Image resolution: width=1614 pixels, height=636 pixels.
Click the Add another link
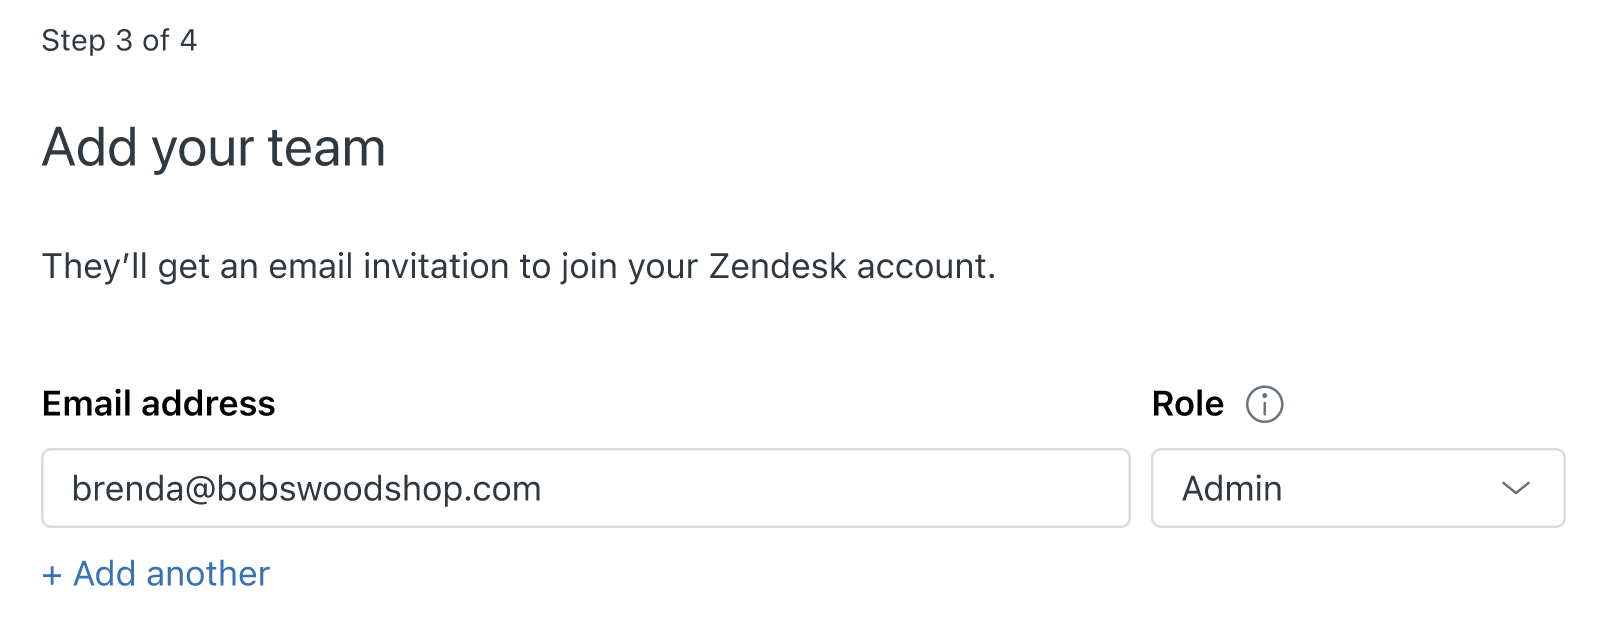point(156,574)
